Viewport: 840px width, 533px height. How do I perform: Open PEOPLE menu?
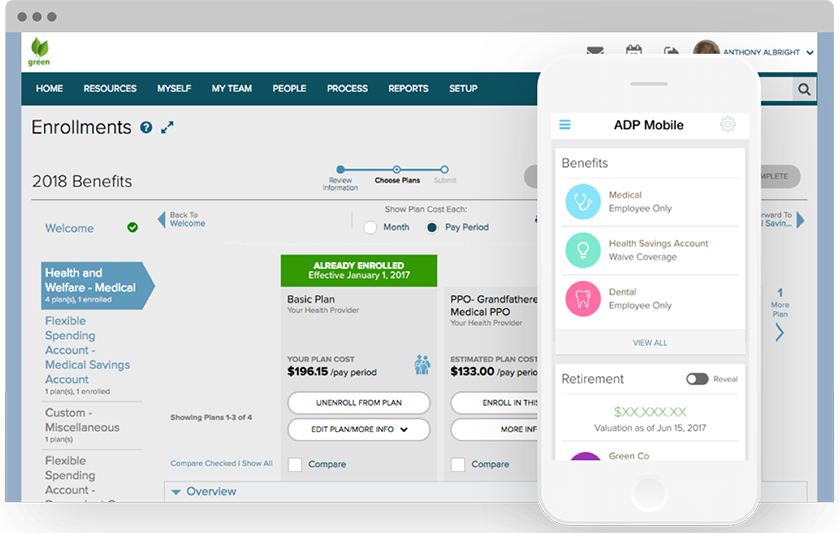click(x=289, y=88)
